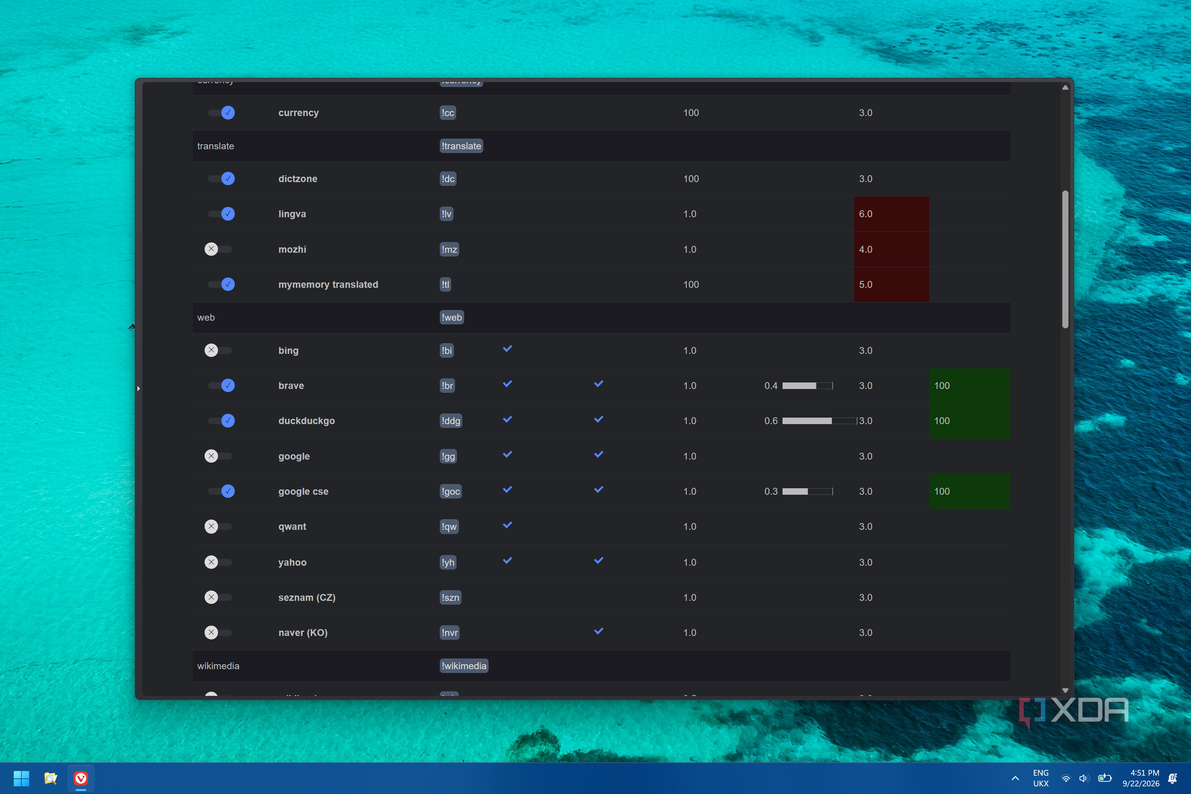Viewport: 1191px width, 794px height.
Task: Disable the currency engine toggle
Action: tap(220, 112)
